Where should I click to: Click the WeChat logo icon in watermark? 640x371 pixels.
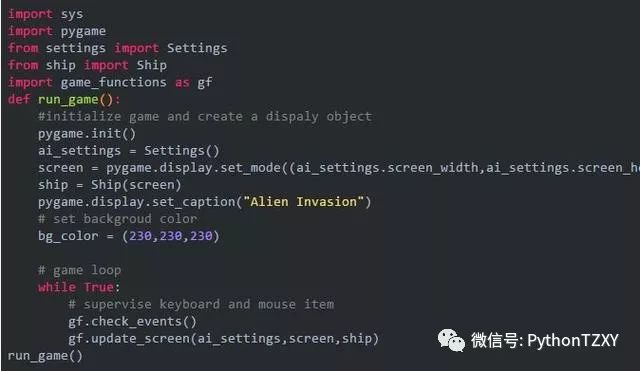click(x=451, y=340)
